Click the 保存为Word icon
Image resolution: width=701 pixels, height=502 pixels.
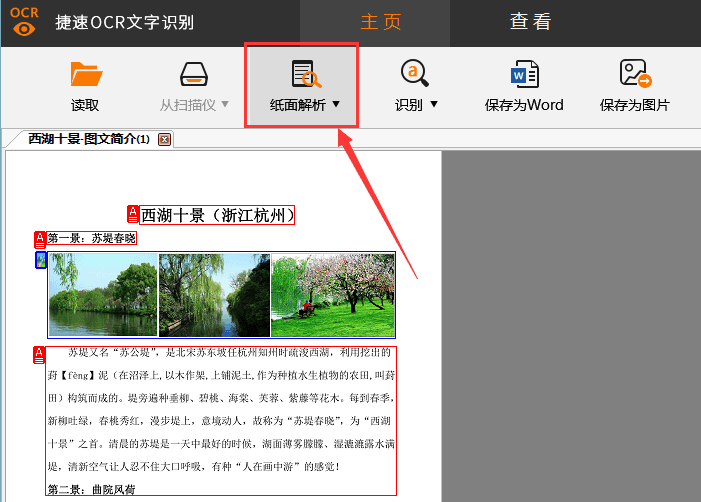pyautogui.click(x=525, y=75)
